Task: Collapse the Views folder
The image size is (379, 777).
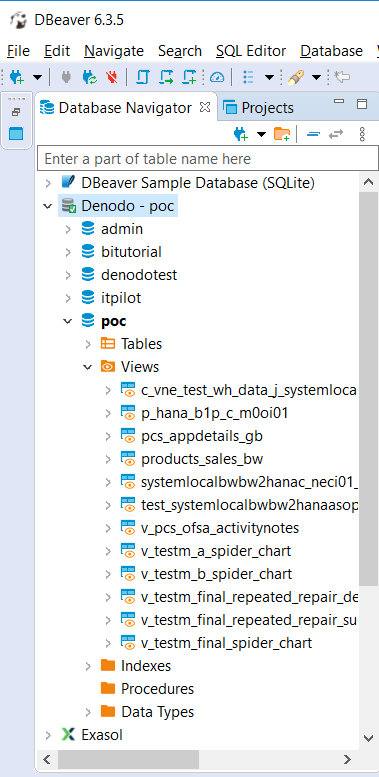Action: (x=88, y=367)
